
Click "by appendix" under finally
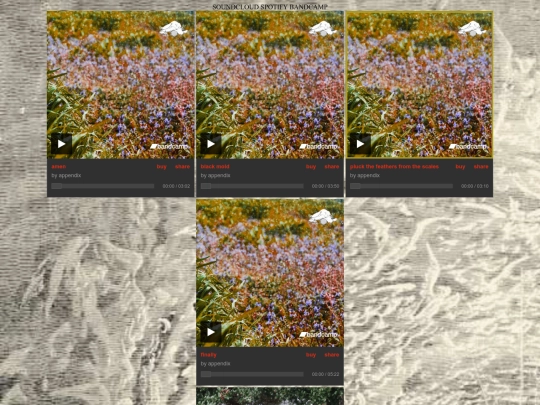216,364
